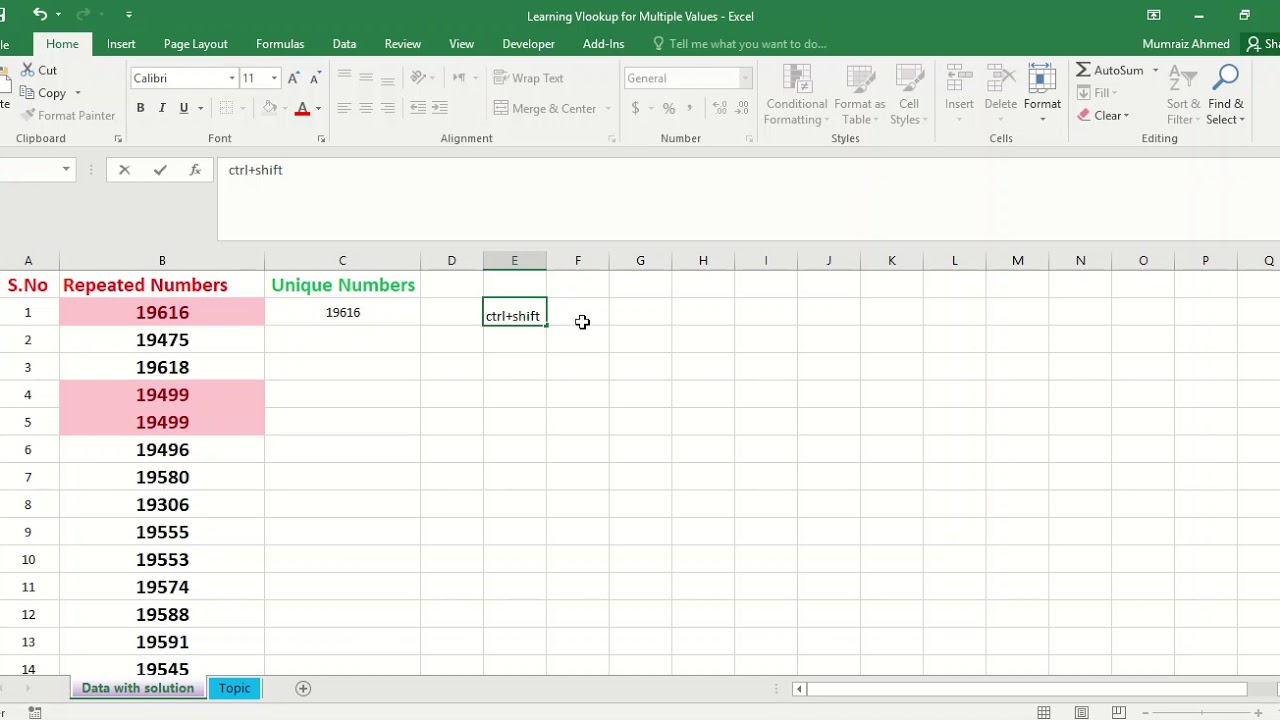Toggle Italic formatting

pyautogui.click(x=162, y=108)
